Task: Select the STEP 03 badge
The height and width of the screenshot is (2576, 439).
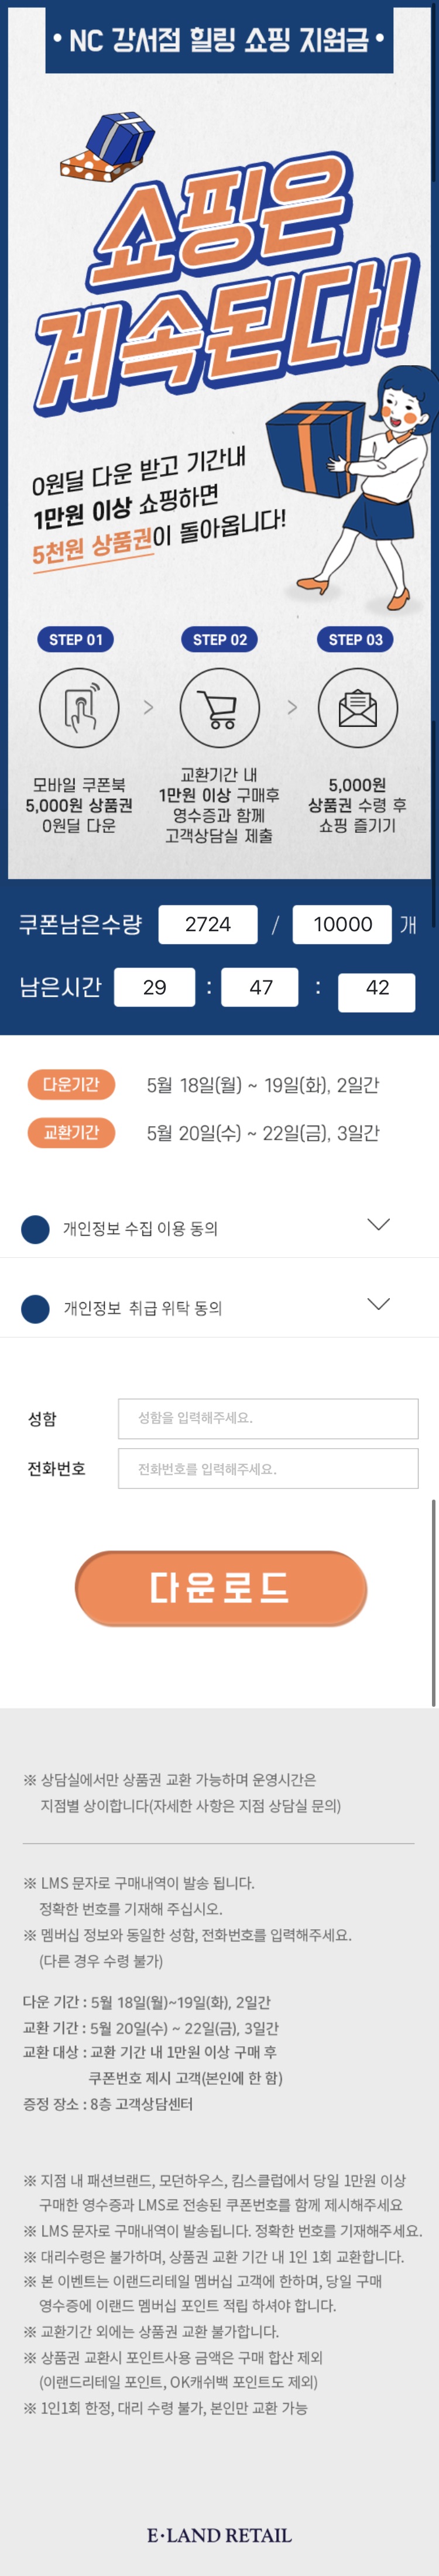Action: (356, 640)
